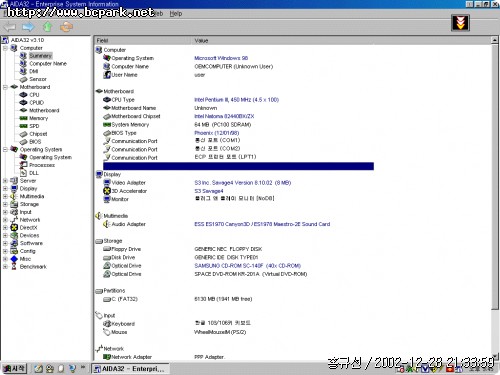The height and width of the screenshot is (375, 500).
Task: Click the Benchmark hourglass icon
Action: (14, 266)
